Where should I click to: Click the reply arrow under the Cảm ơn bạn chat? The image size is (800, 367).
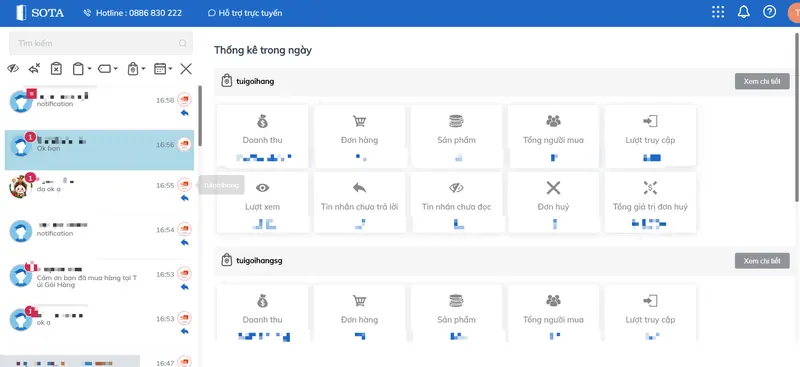[x=185, y=287]
